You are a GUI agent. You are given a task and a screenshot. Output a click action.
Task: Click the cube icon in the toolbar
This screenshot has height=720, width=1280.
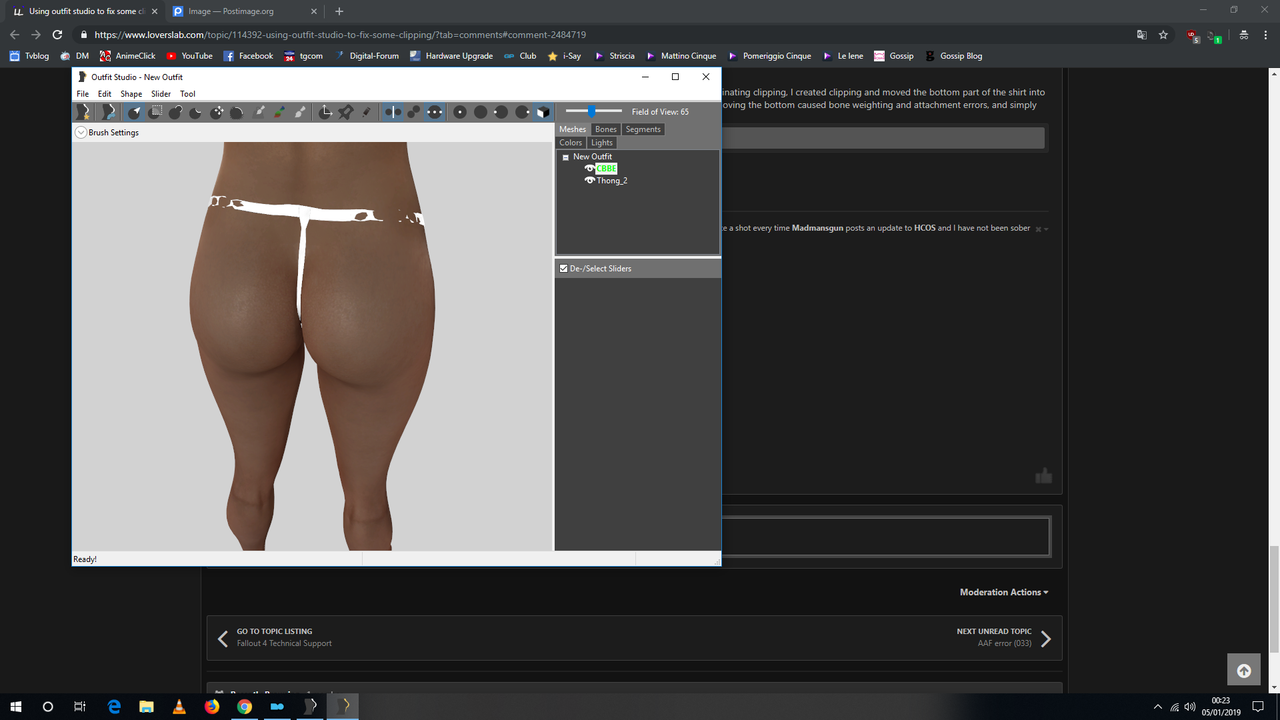pyautogui.click(x=543, y=112)
